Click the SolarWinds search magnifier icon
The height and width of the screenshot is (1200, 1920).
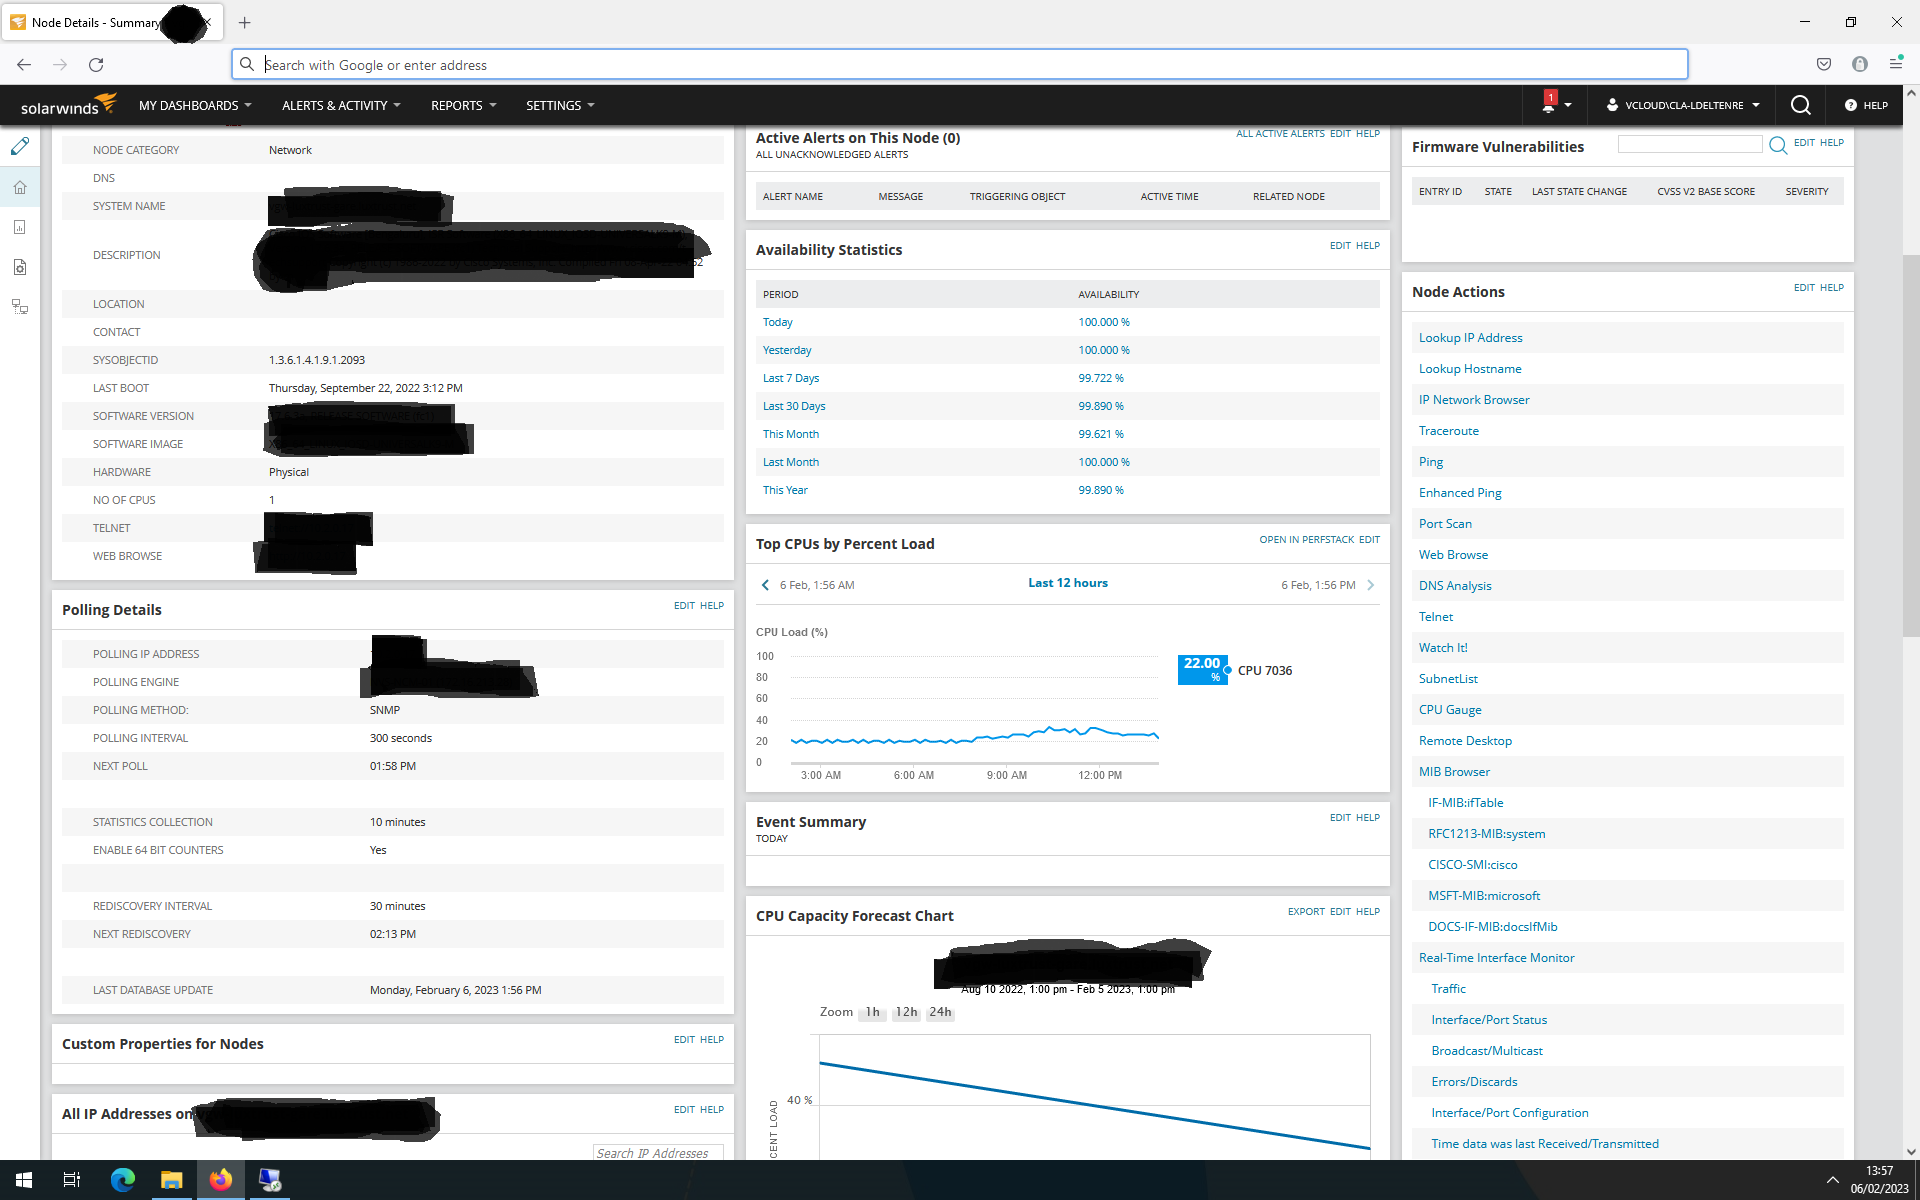point(1800,105)
